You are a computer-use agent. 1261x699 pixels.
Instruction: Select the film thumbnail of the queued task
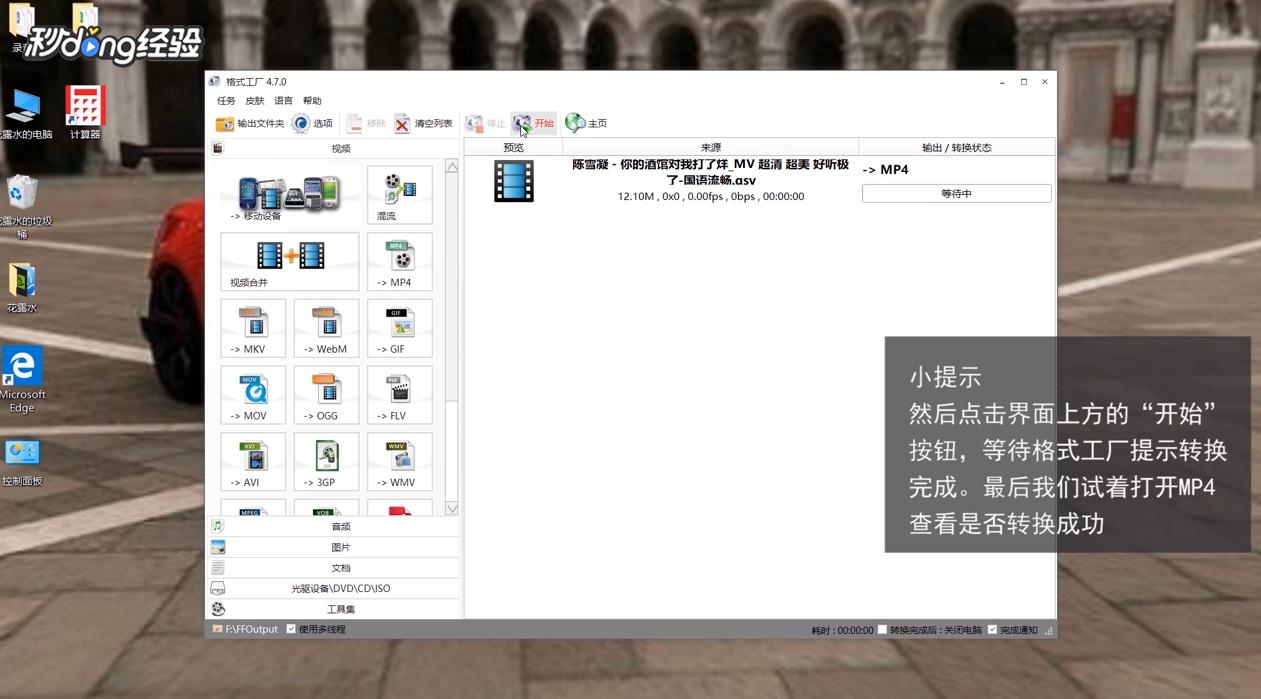coord(514,181)
